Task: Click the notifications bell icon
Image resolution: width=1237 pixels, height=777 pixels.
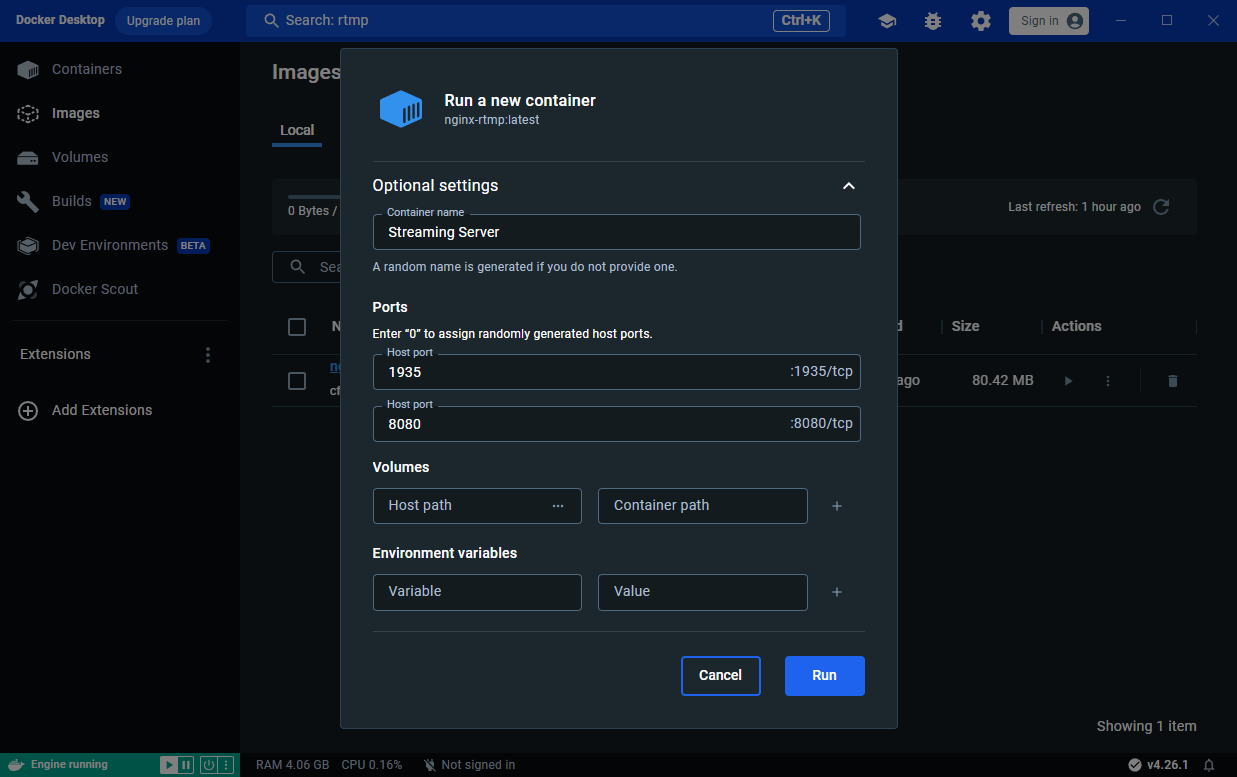Action: [x=1209, y=765]
